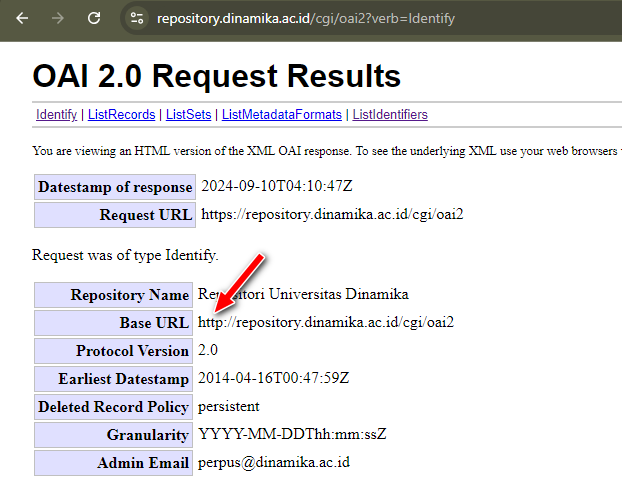The width and height of the screenshot is (622, 492).
Task: Open the Identify link
Action: (56, 114)
